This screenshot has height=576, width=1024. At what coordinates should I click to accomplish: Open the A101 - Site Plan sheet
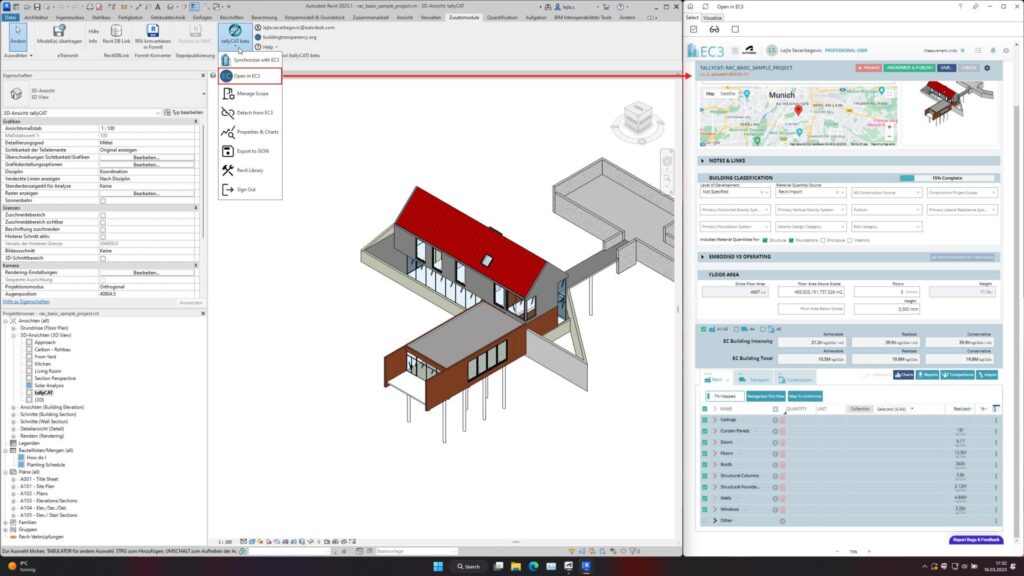coord(37,486)
